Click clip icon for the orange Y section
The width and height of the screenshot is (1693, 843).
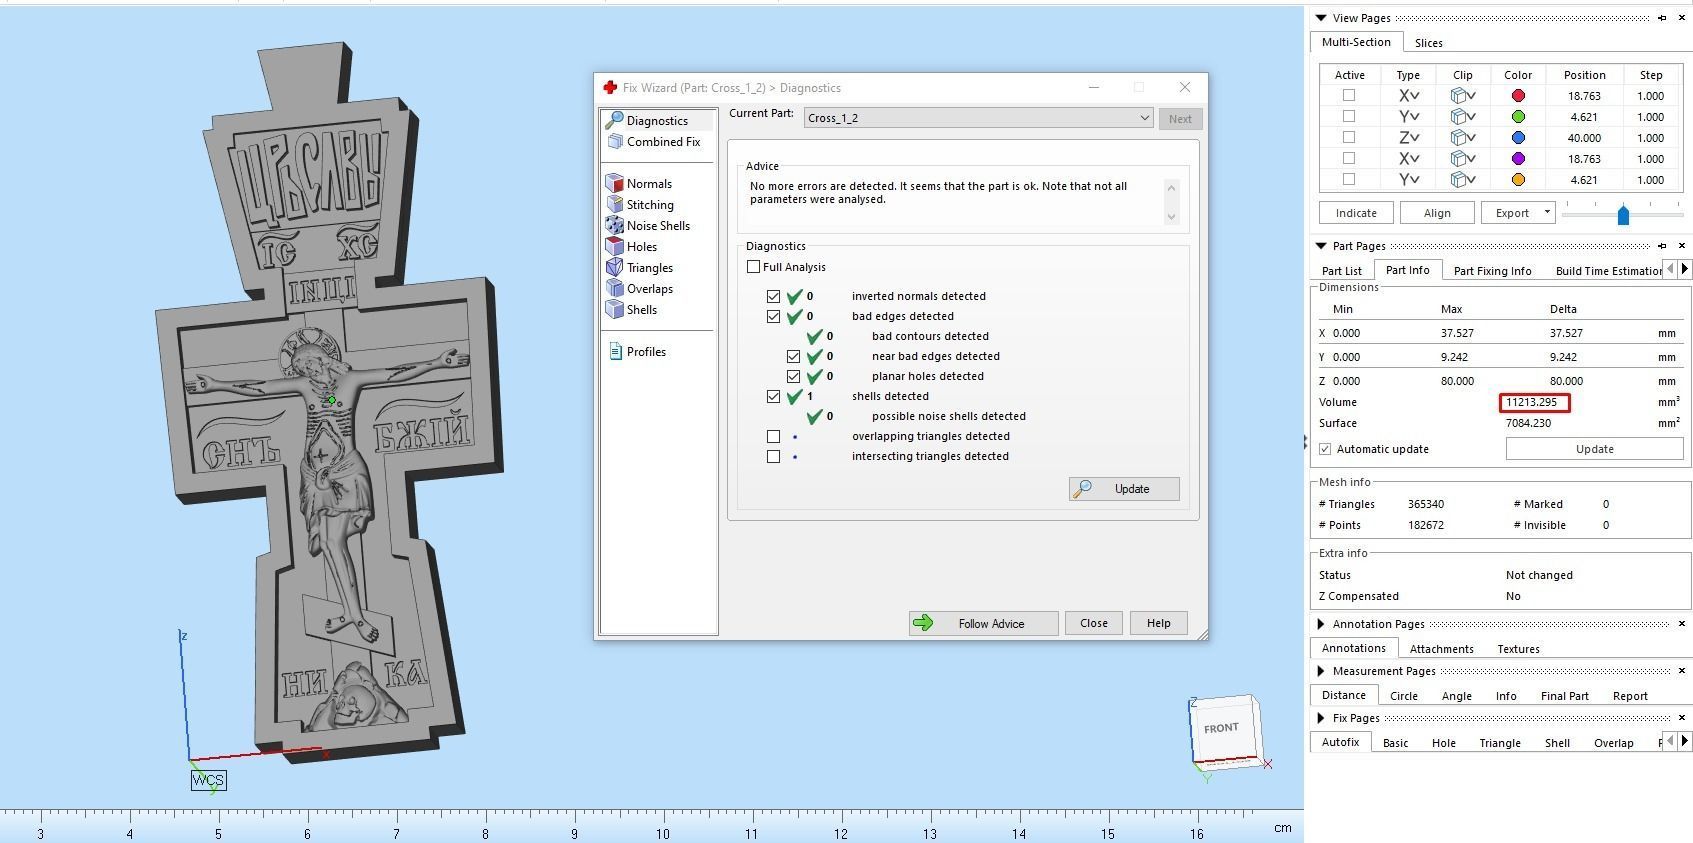pos(1463,180)
